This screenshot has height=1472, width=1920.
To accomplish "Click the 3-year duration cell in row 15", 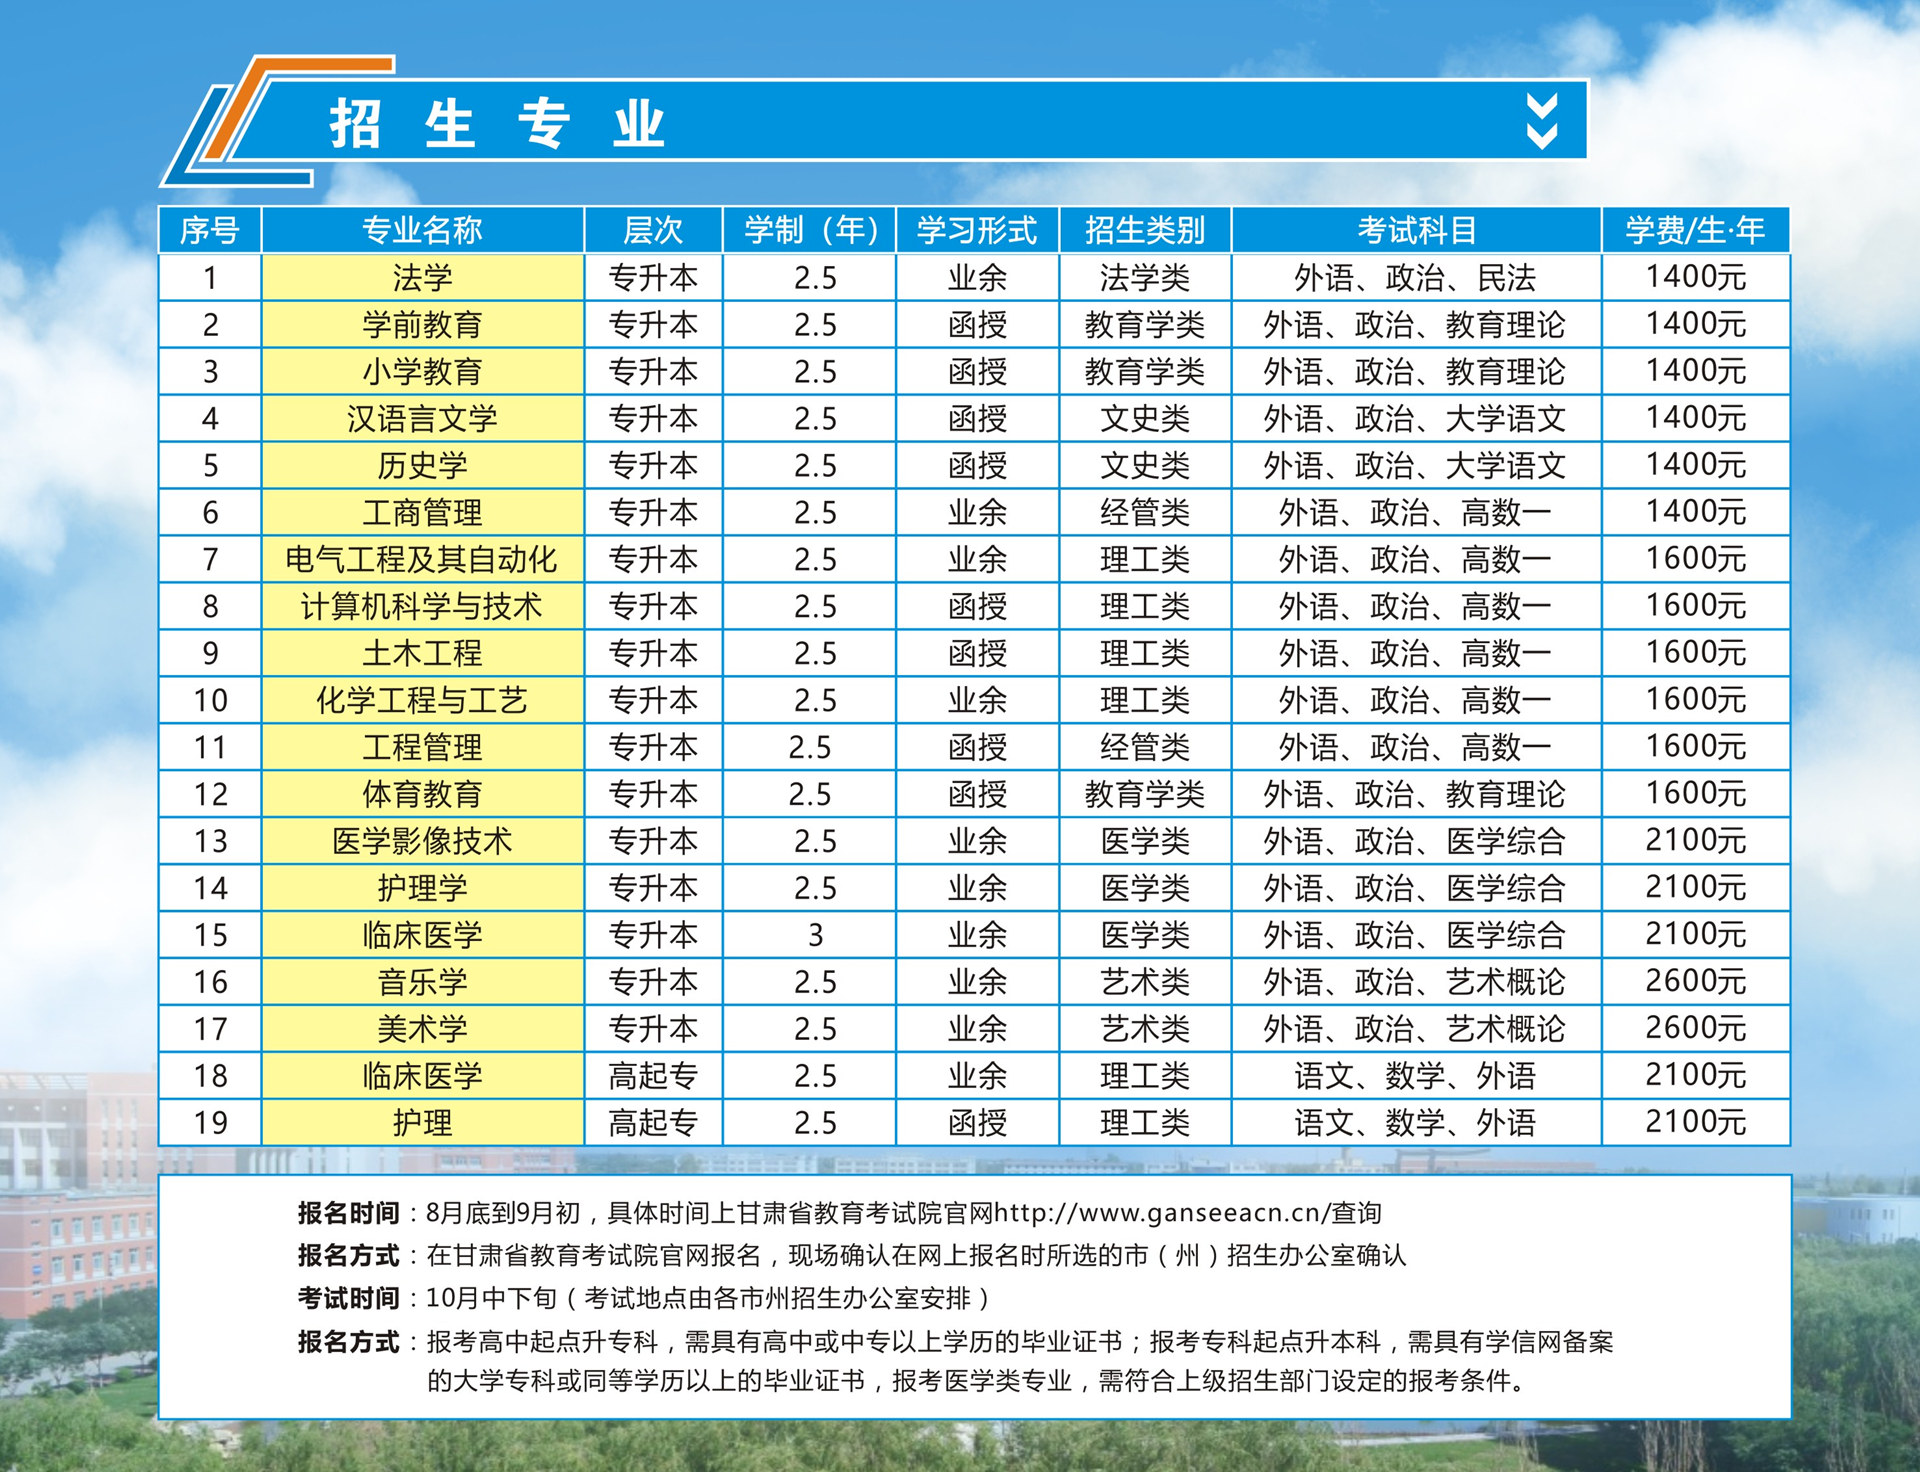I will [809, 936].
